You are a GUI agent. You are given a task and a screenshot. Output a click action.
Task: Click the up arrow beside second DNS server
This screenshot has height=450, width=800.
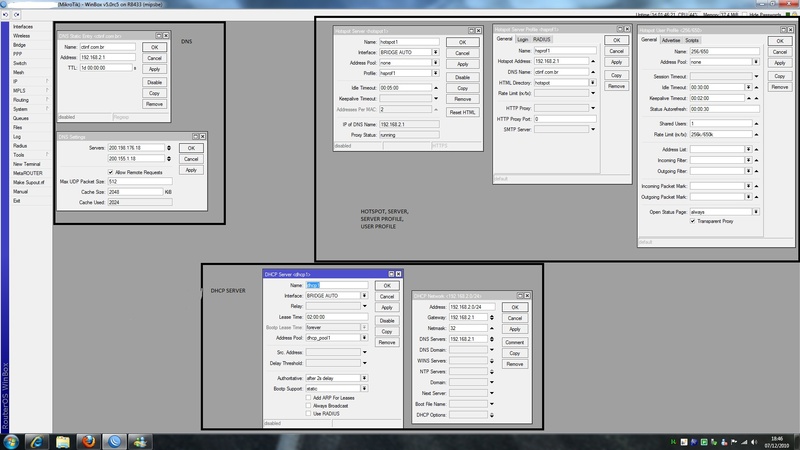pyautogui.click(x=168, y=158)
